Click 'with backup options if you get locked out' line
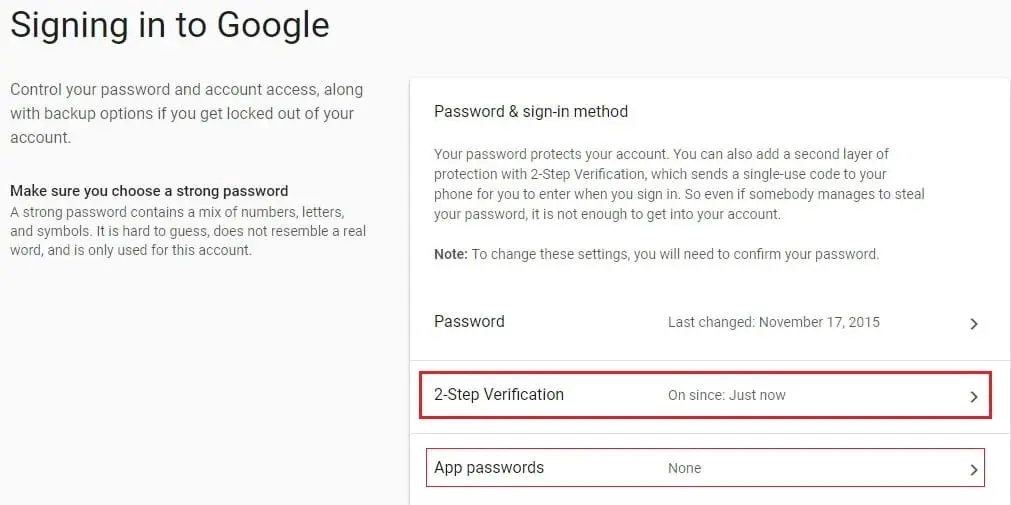The image size is (1011, 505). pyautogui.click(x=182, y=114)
